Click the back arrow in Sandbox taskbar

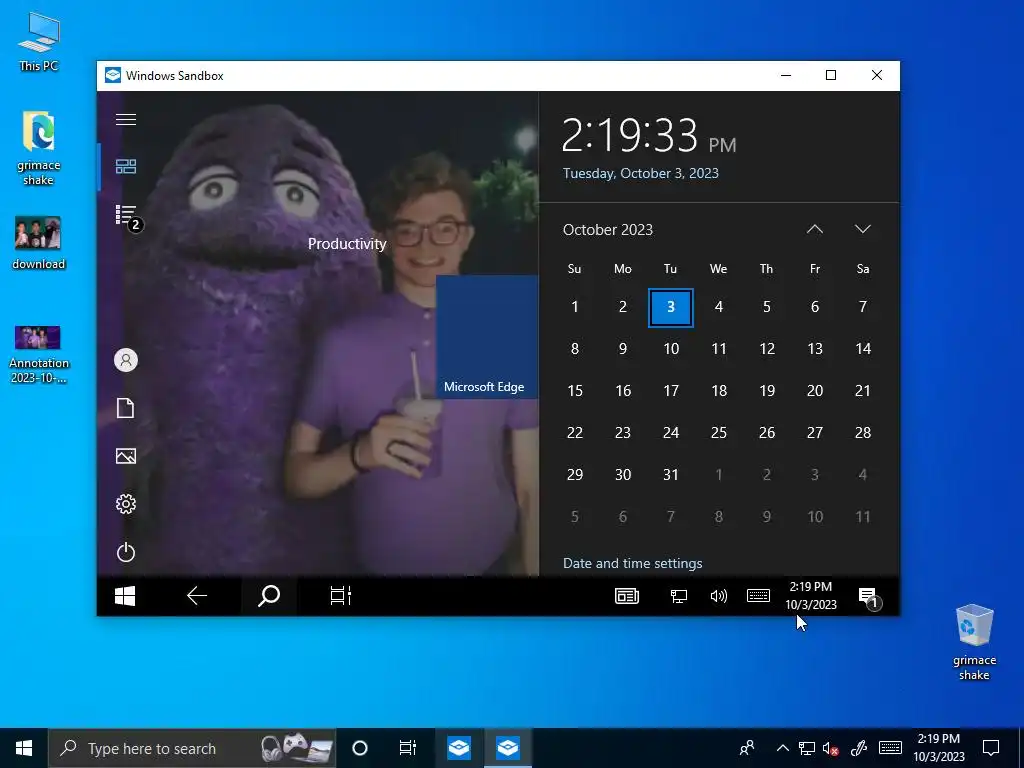197,596
